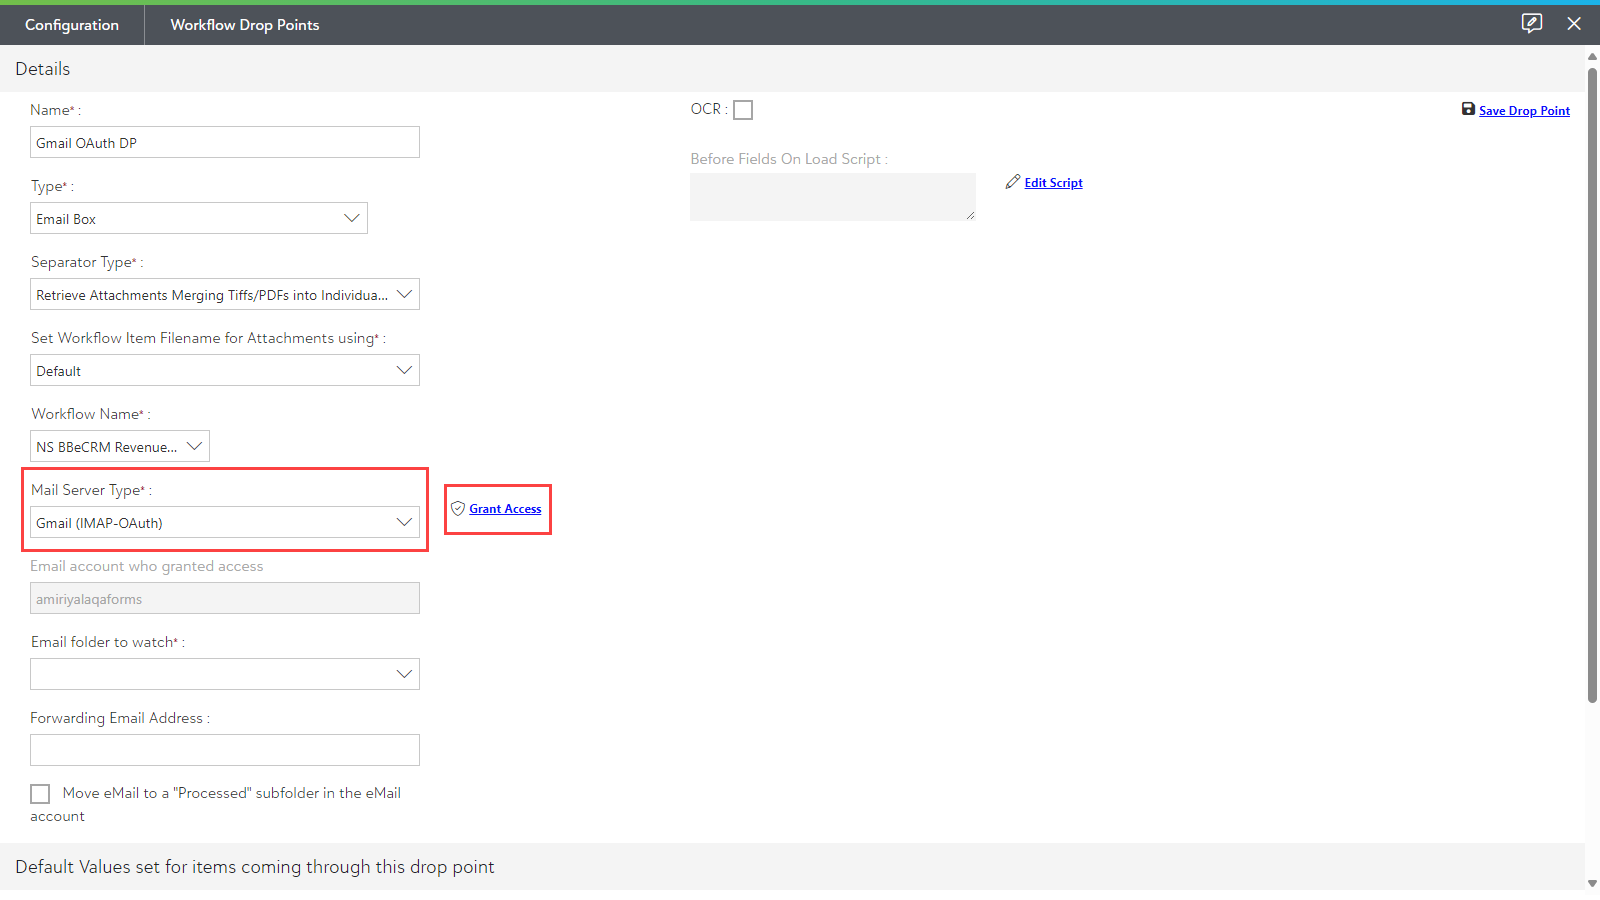The height and width of the screenshot is (900, 1600).
Task: Open the Edit Script link
Action: [1053, 183]
